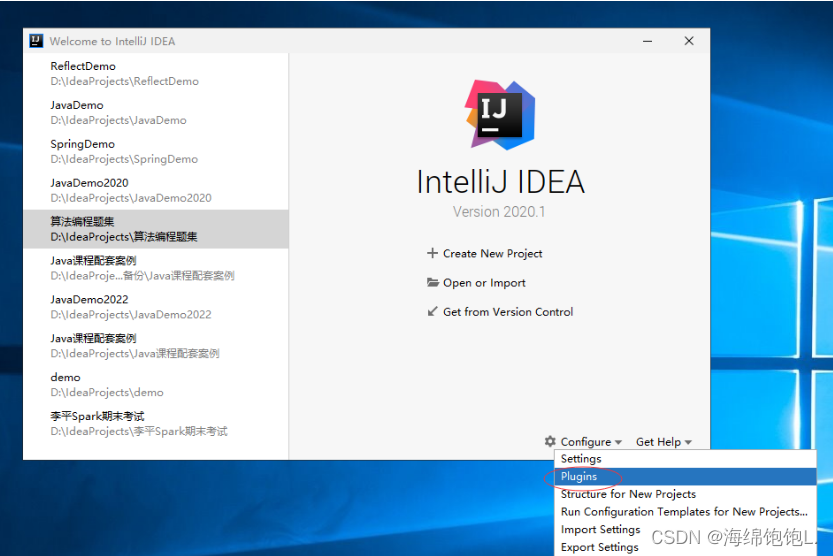Open the demo recent project
This screenshot has width=833, height=556.
coord(156,384)
